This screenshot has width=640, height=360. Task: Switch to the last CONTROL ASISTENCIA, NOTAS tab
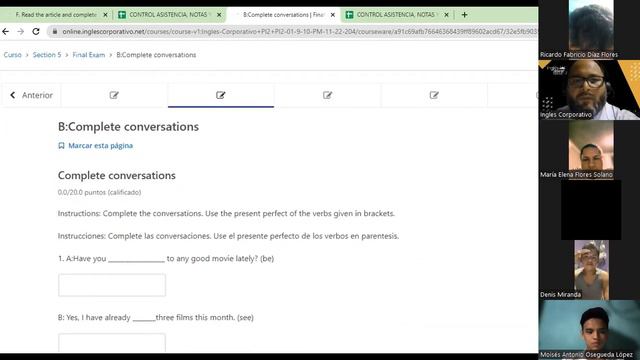(x=396, y=15)
